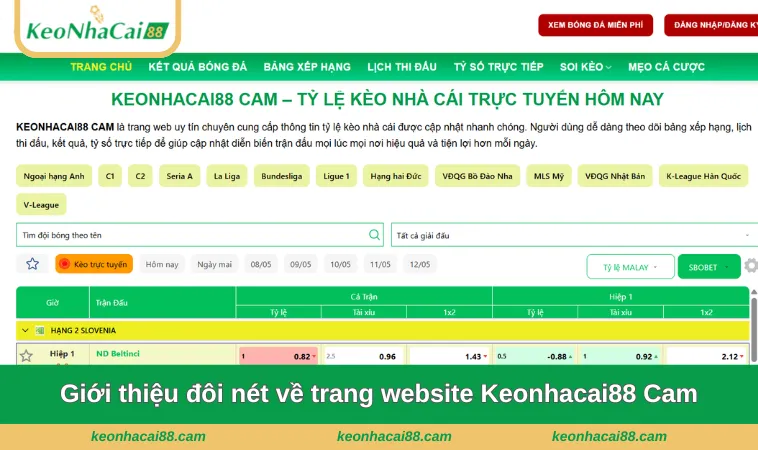The width and height of the screenshot is (758, 450).
Task: Click the ND Beltinci team name
Action: pos(118,354)
